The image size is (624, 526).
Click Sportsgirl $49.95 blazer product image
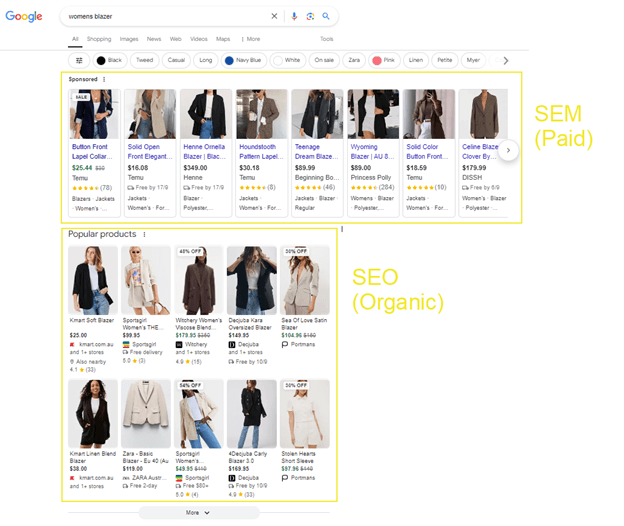[199, 414]
